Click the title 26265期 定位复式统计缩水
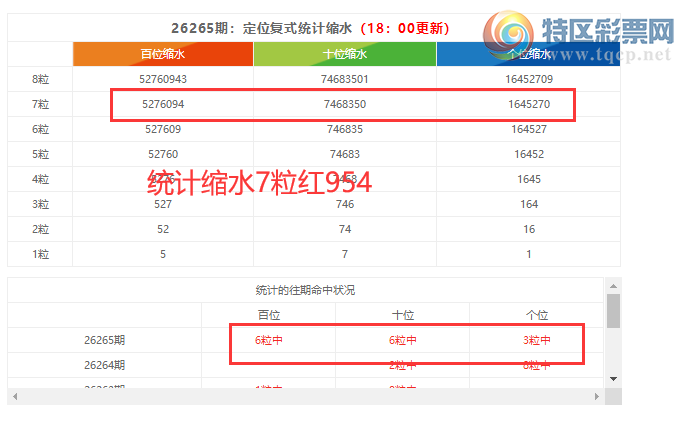Screen dimensions: 684x447 coord(261,28)
